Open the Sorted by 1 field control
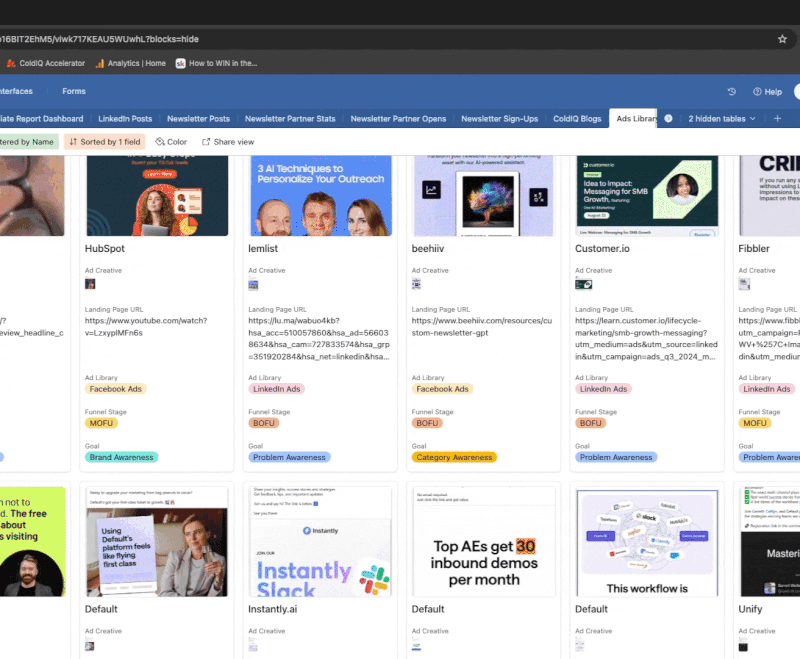The height and width of the screenshot is (659, 800). click(105, 142)
